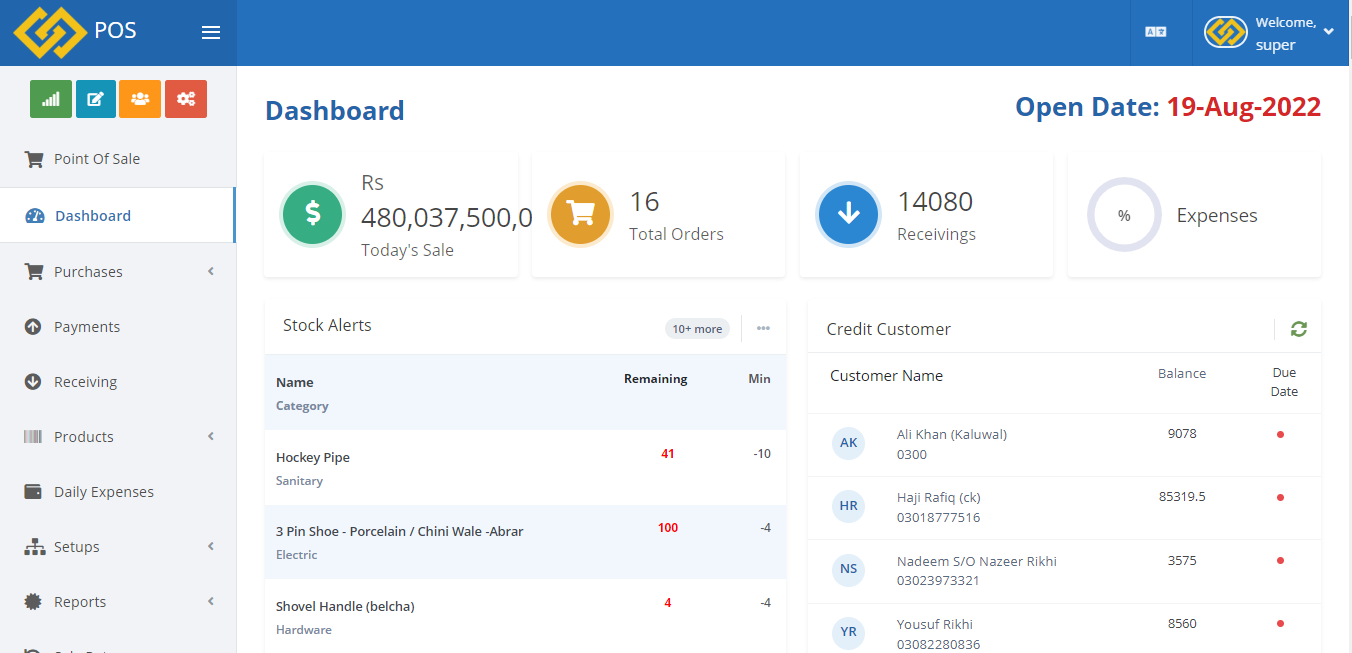This screenshot has height=653, width=1352.
Task: Click Hockey Pipe remaining value 41
Action: point(668,453)
